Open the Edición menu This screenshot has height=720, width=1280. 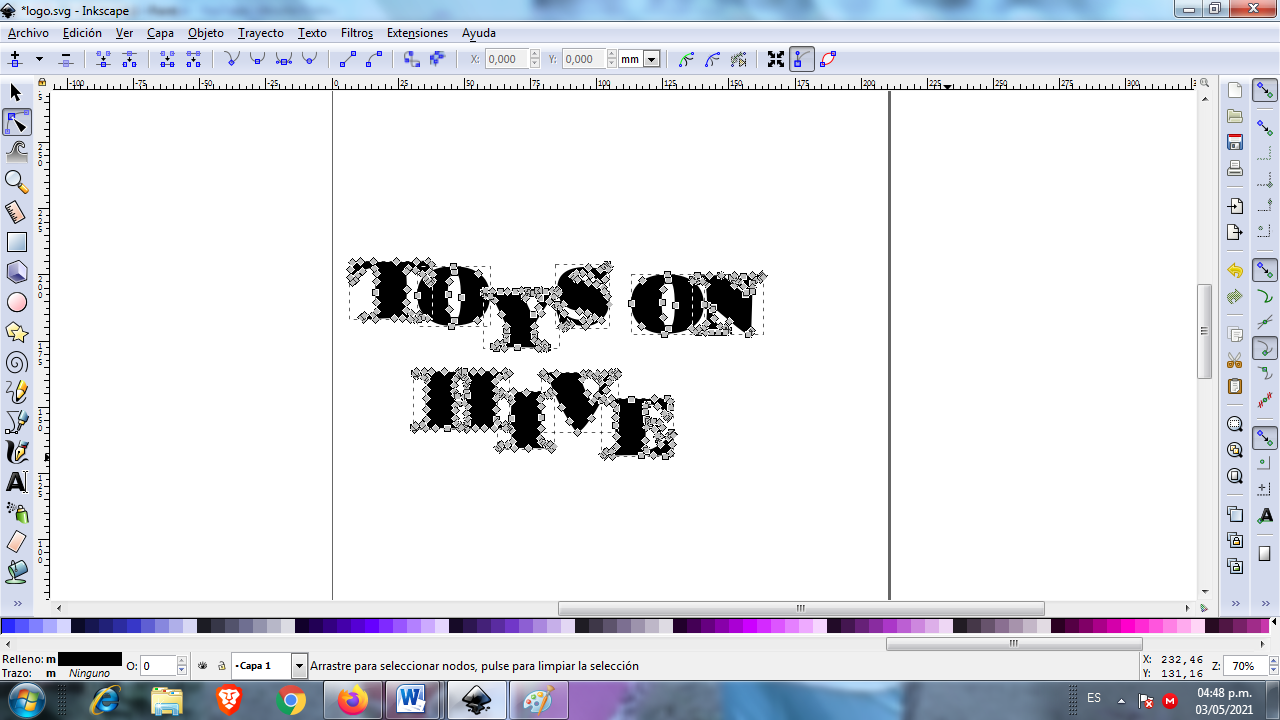tap(82, 33)
